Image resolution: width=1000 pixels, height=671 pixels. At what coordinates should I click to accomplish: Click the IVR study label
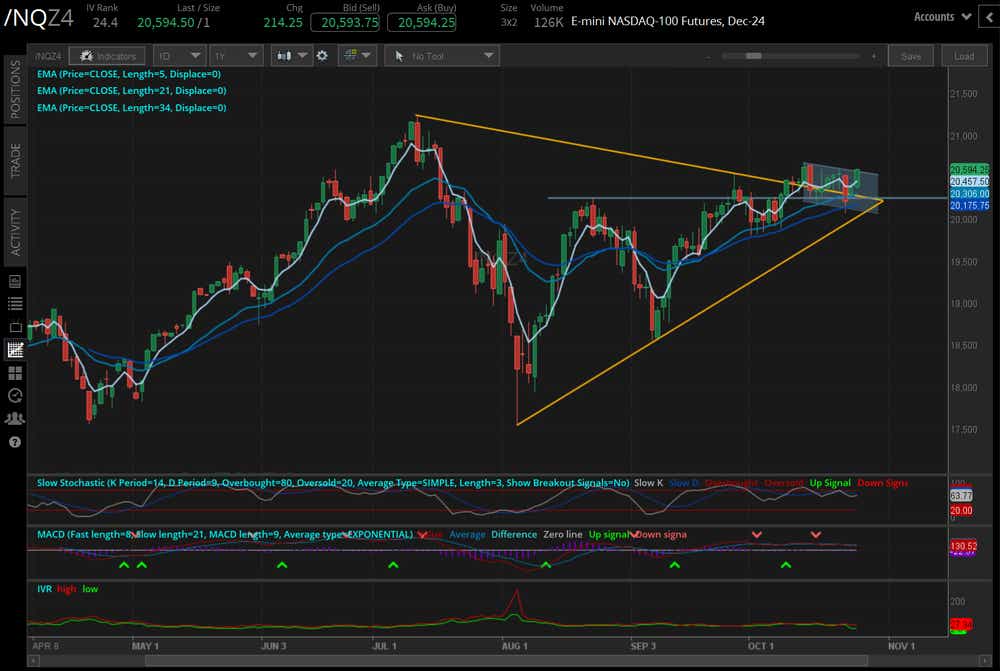(x=44, y=589)
